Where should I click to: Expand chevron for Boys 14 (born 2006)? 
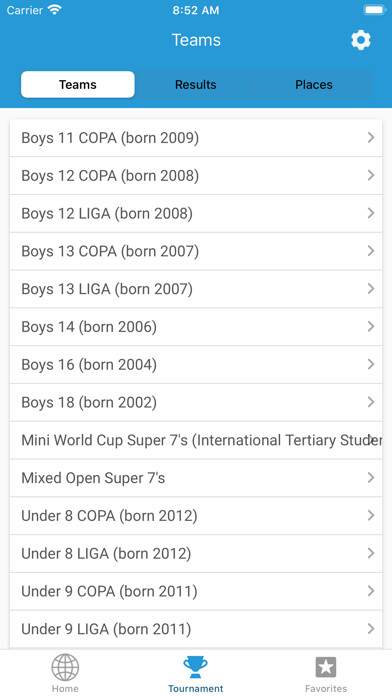(x=371, y=327)
